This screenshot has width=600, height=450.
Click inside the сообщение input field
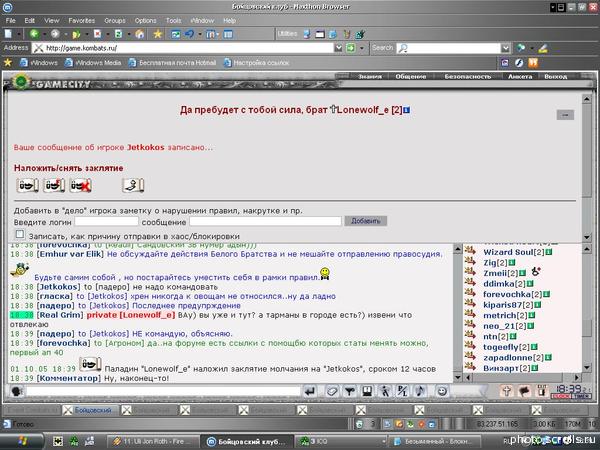coord(265,221)
